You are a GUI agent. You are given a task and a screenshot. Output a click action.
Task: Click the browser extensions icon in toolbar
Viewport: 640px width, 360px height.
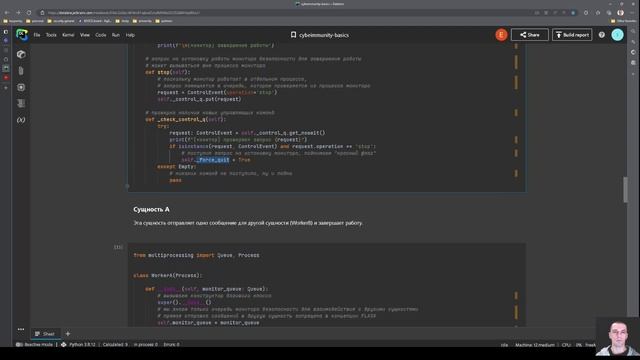(x=586, y=13)
